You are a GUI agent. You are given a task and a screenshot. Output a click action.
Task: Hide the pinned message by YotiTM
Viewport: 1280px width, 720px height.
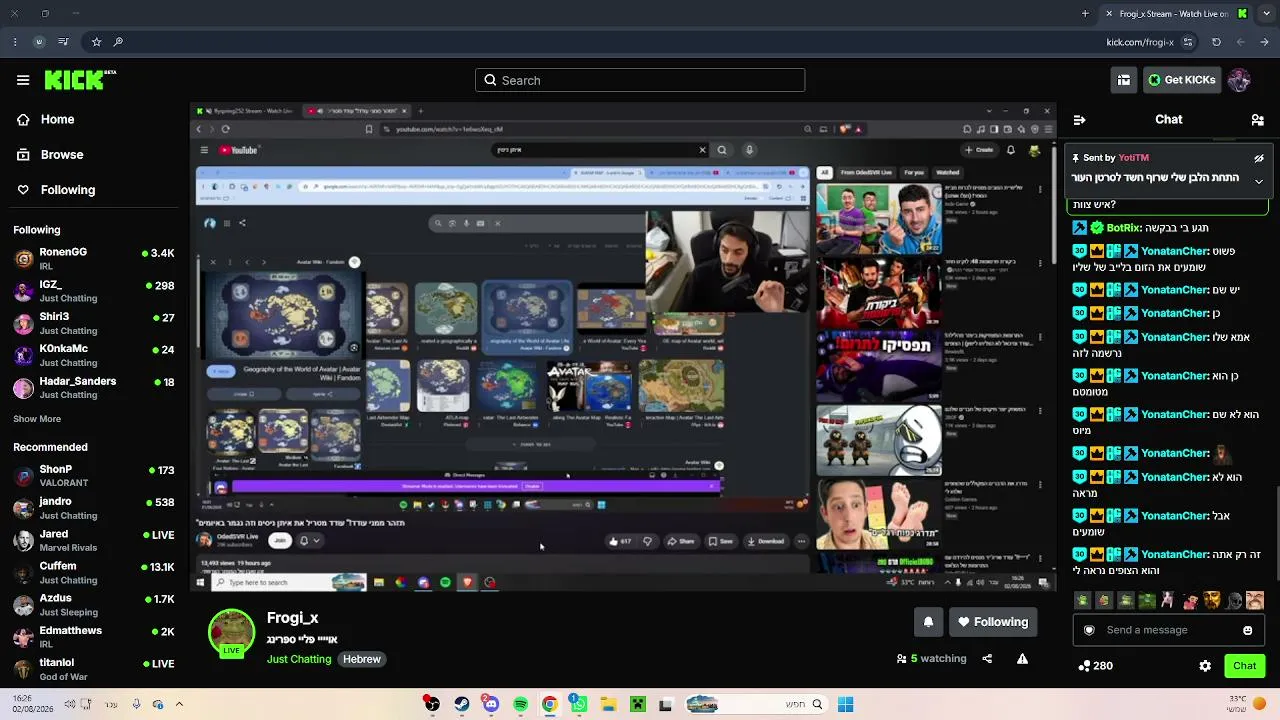1259,158
